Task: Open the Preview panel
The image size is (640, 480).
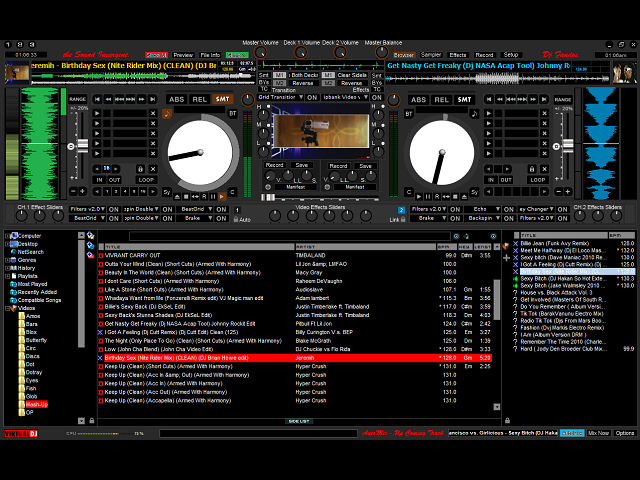Action: [x=183, y=55]
